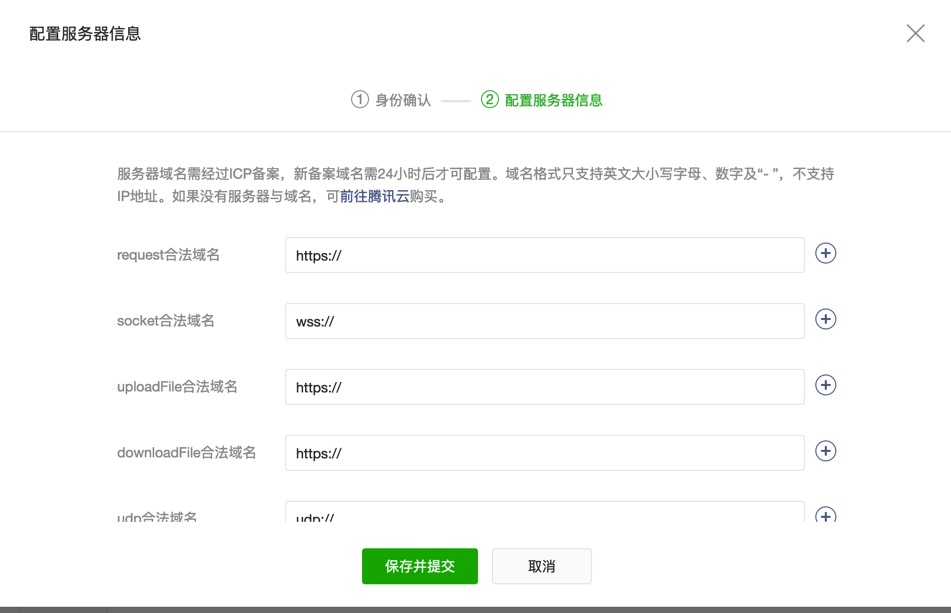This screenshot has height=613, width=951.
Task: Click the 取消 cancel button
Action: pyautogui.click(x=541, y=565)
